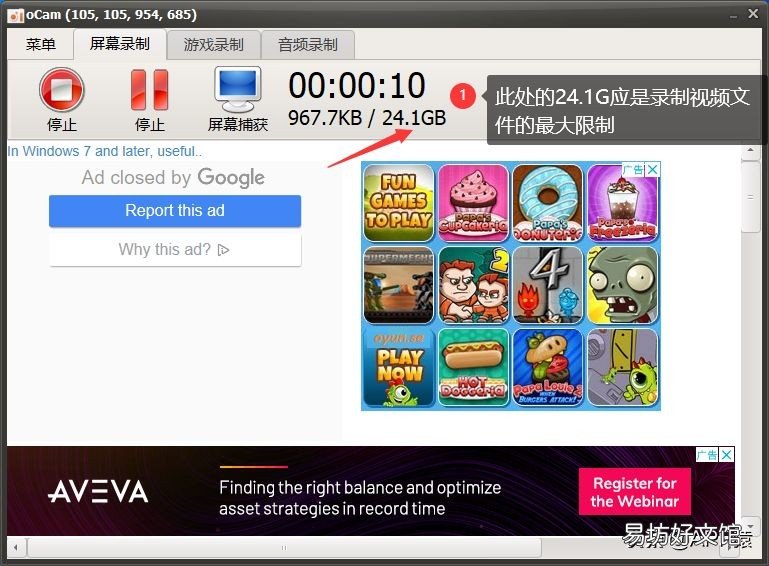Pause recording with the red bars icon

(x=150, y=90)
